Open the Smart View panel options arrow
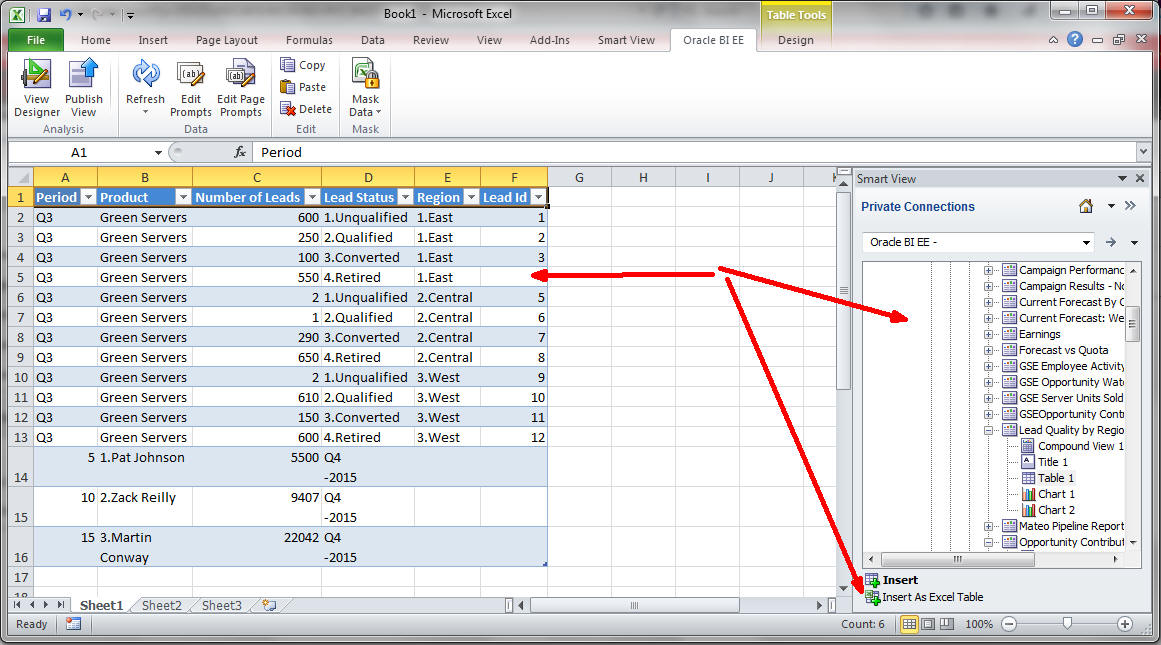 click(1122, 178)
